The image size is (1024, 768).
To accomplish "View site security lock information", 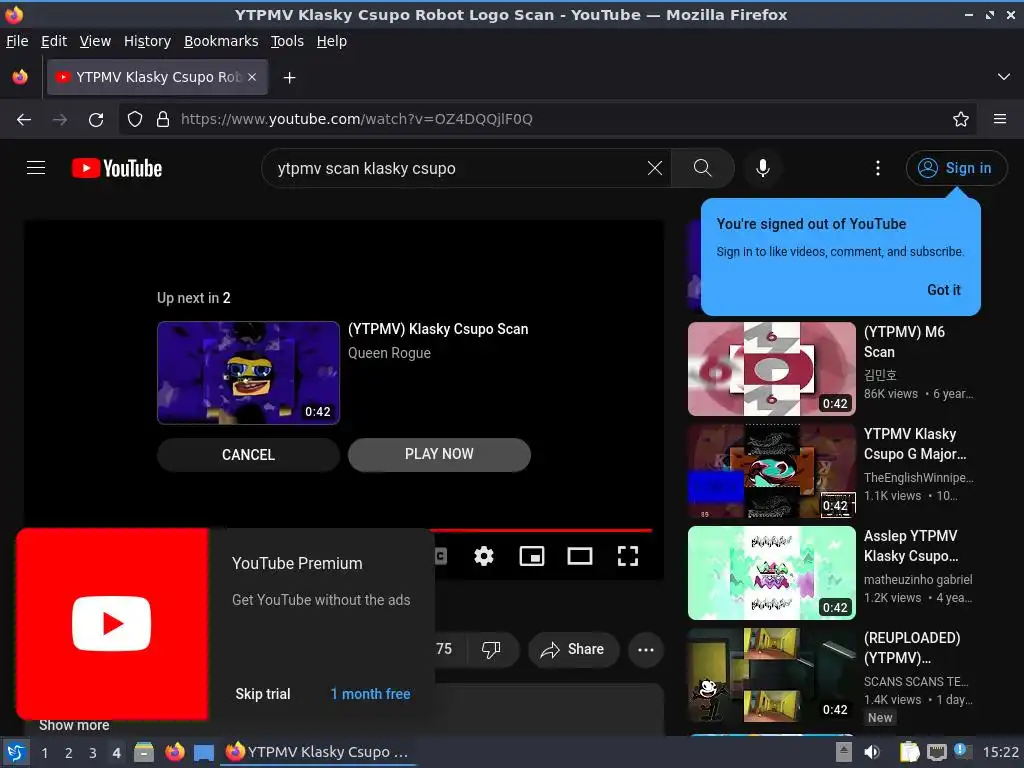I will [163, 119].
